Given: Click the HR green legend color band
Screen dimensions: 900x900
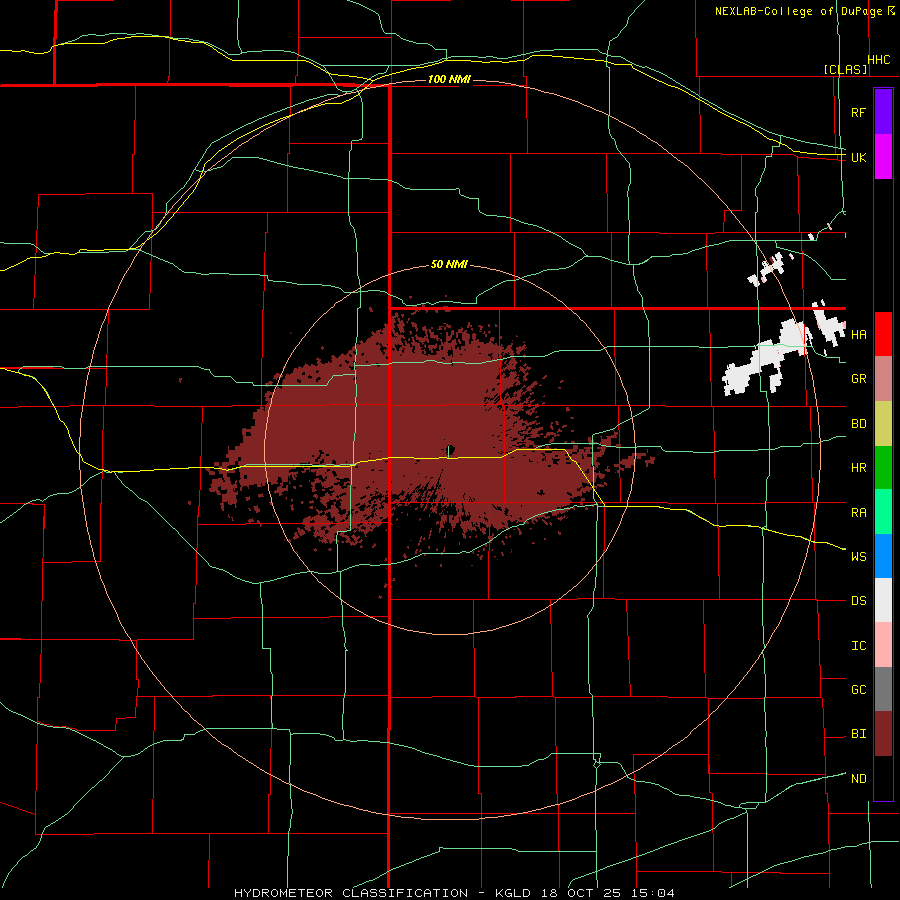Looking at the screenshot, I should click(883, 467).
